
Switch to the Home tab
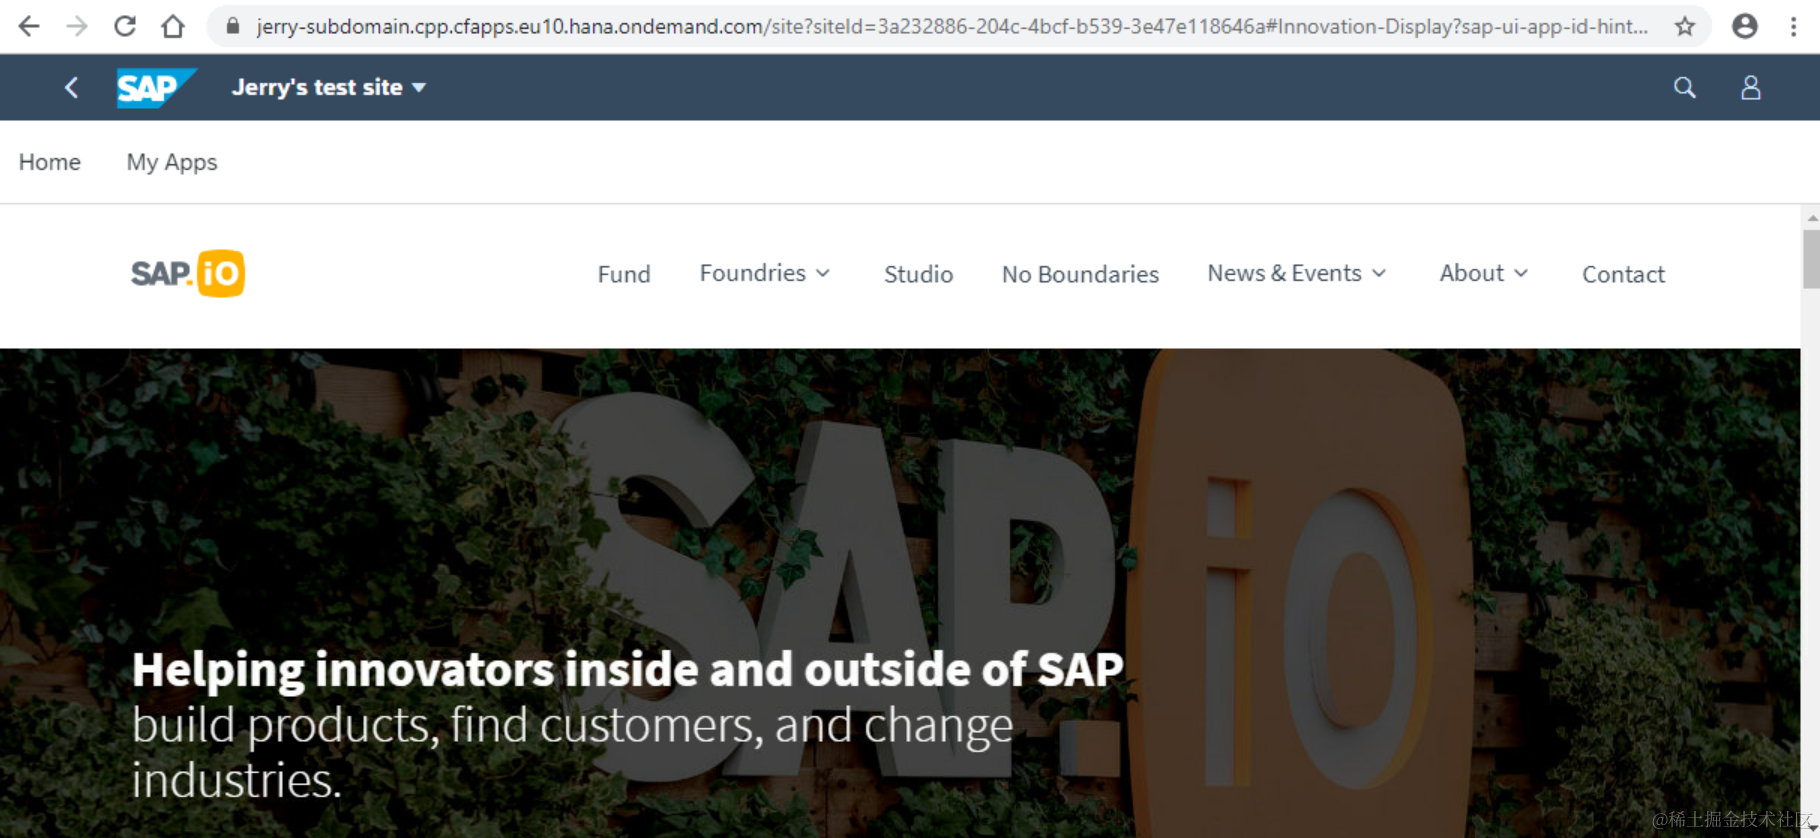tap(50, 162)
